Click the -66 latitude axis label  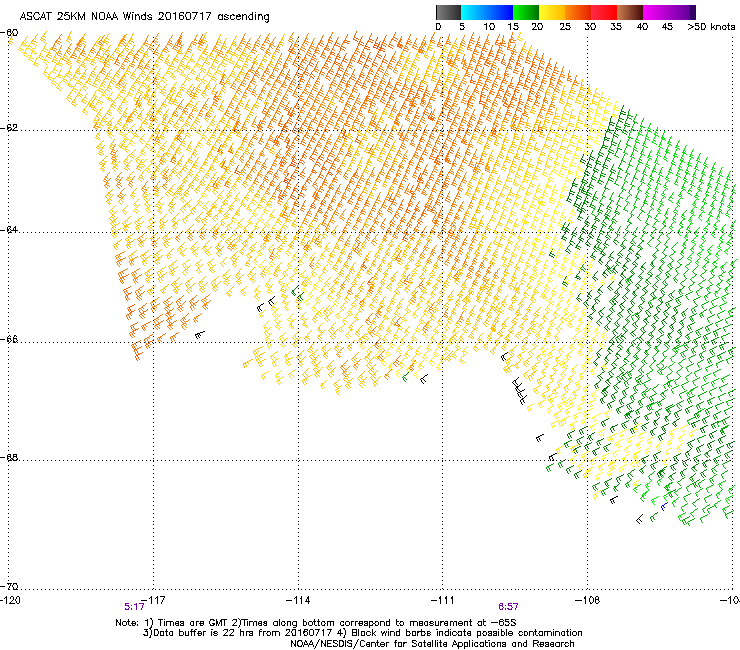click(x=9, y=339)
